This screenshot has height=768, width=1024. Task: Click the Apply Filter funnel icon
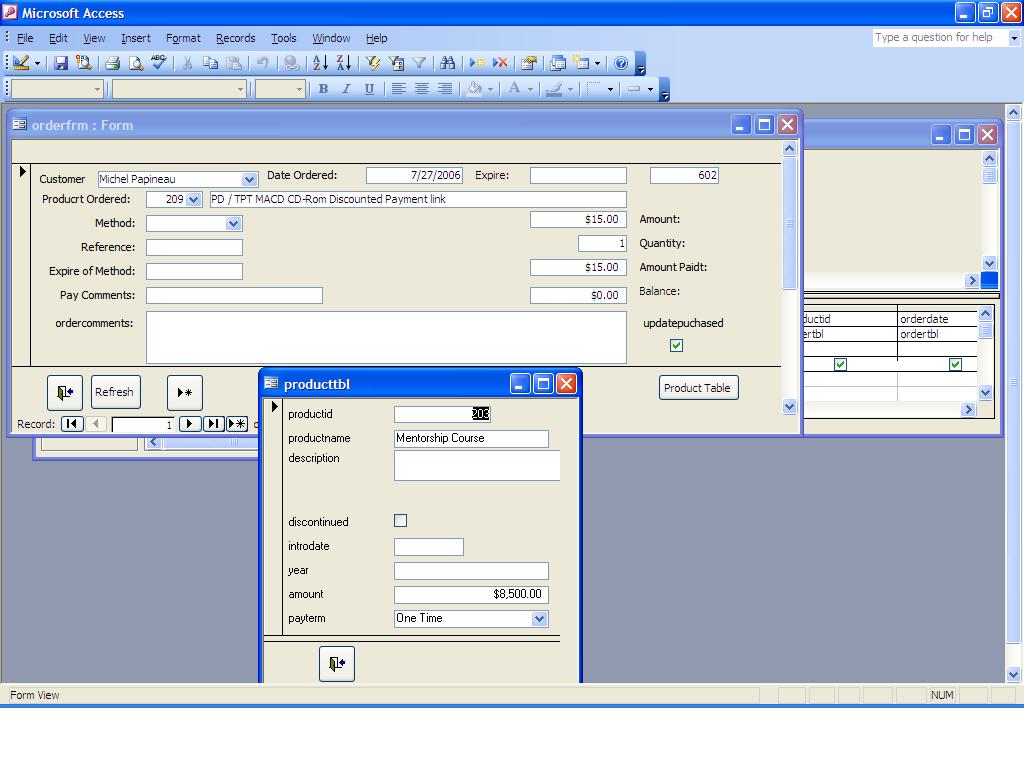[419, 63]
